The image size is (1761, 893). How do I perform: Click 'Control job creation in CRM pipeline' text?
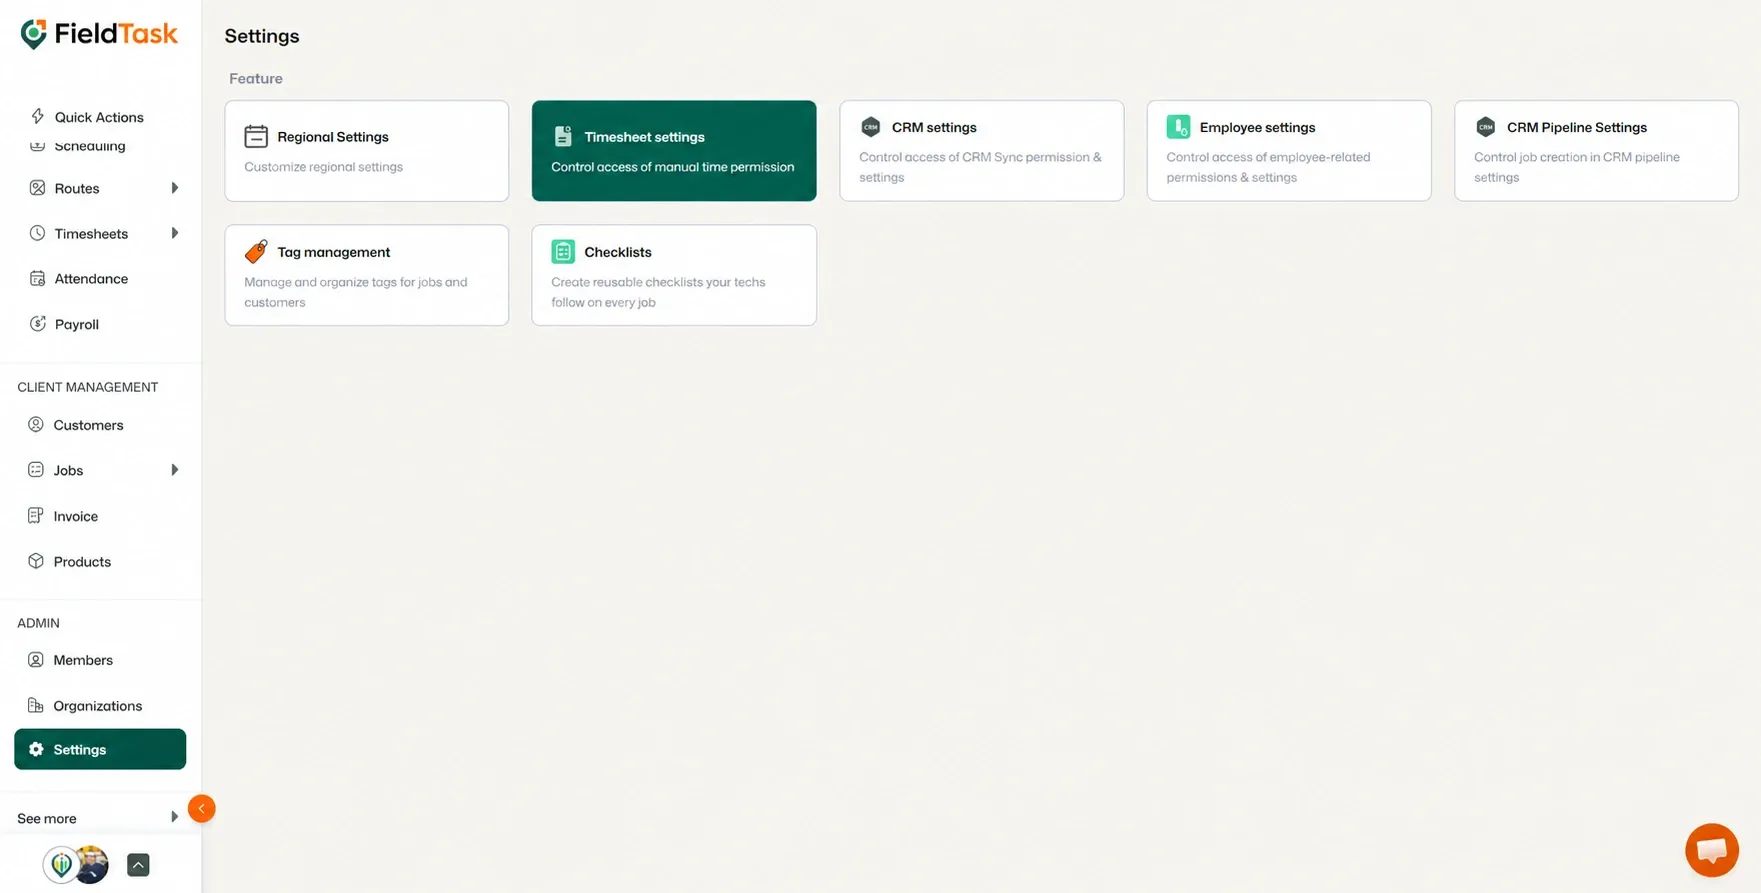pyautogui.click(x=1576, y=167)
